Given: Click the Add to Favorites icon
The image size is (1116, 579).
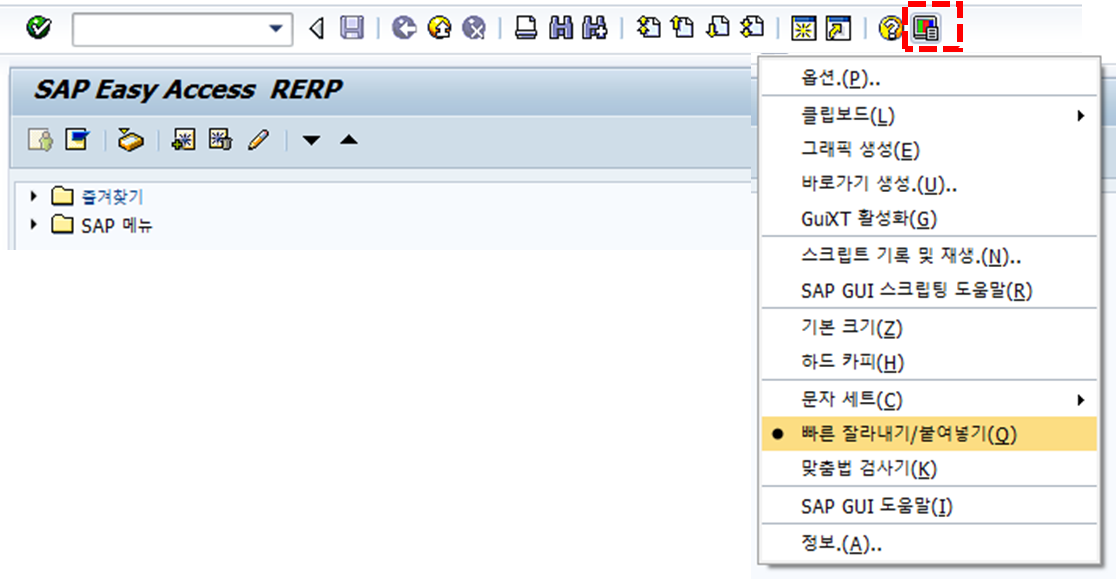Looking at the screenshot, I should pos(184,139).
